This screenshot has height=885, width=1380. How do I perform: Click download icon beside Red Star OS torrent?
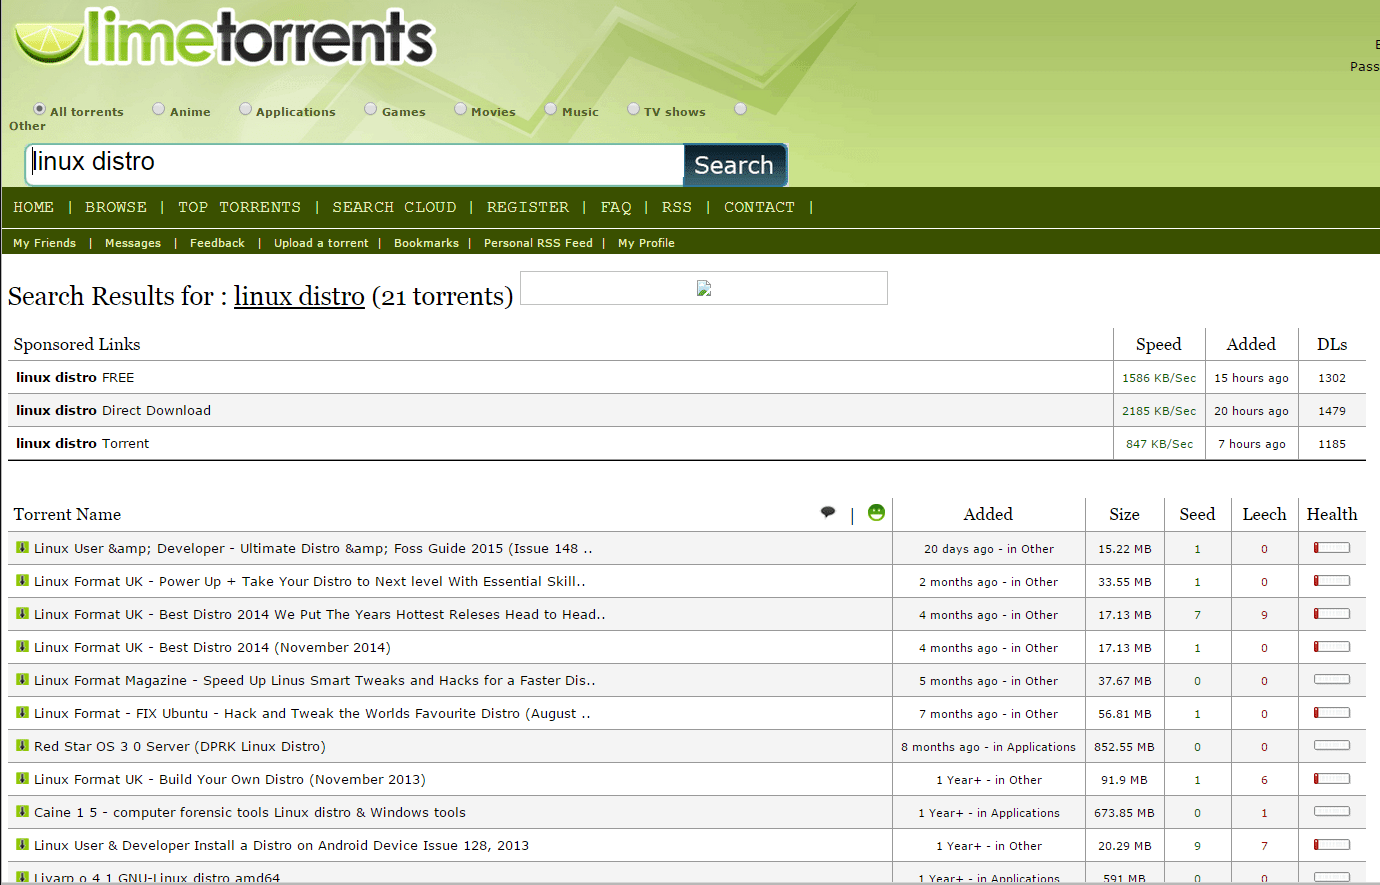[22, 746]
